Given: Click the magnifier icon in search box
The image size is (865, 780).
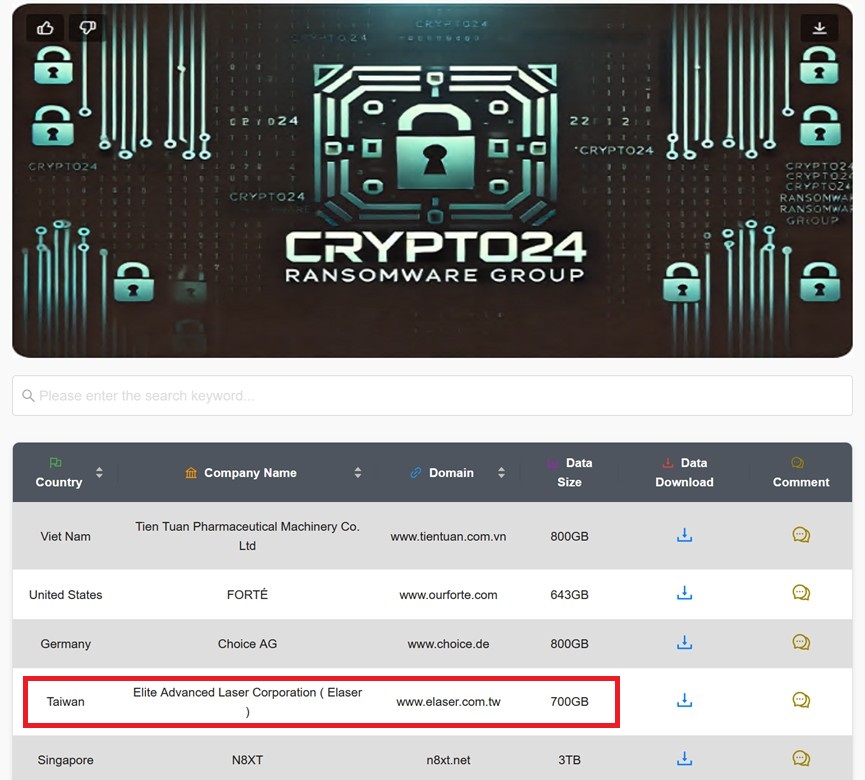Looking at the screenshot, I should pyautogui.click(x=28, y=396).
